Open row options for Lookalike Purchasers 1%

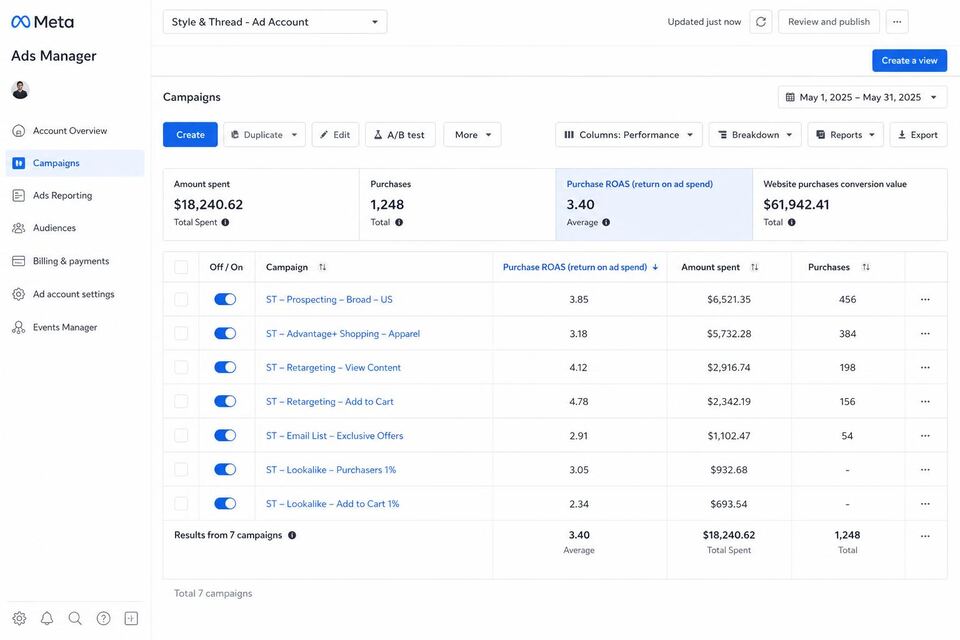tap(925, 469)
